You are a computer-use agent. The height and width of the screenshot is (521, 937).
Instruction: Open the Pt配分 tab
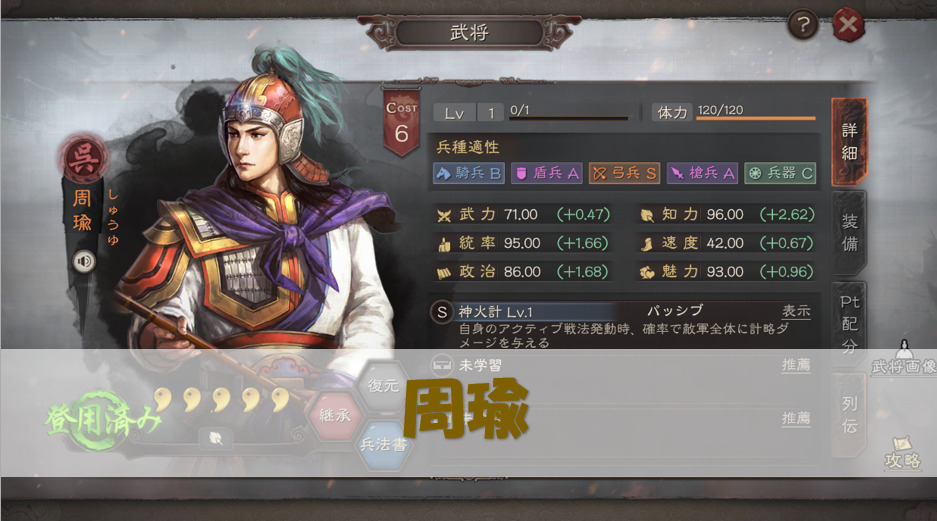849,323
